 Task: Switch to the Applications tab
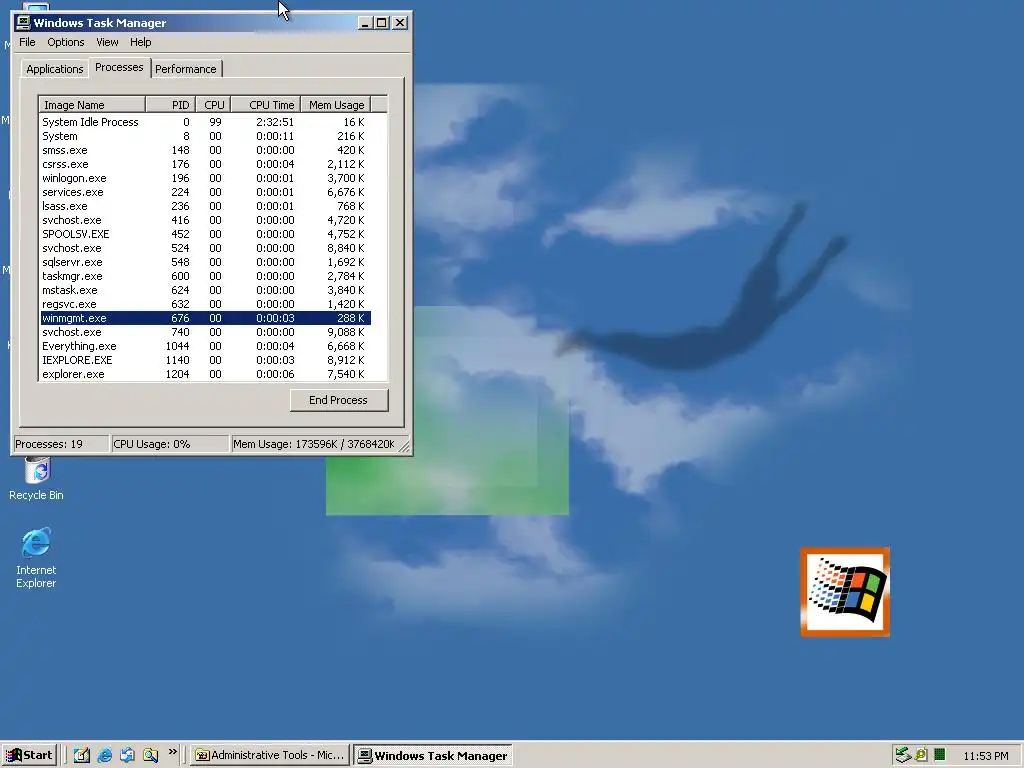(x=55, y=69)
